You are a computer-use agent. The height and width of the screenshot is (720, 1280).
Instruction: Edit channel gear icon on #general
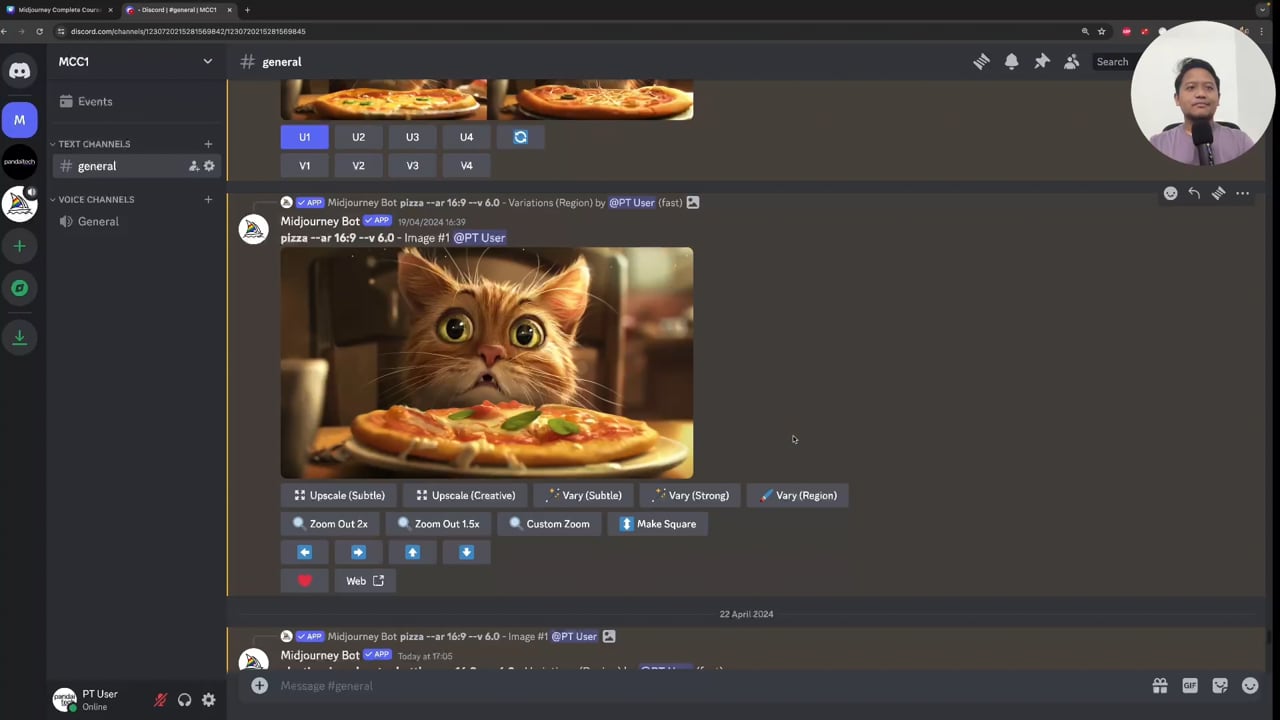tap(209, 166)
